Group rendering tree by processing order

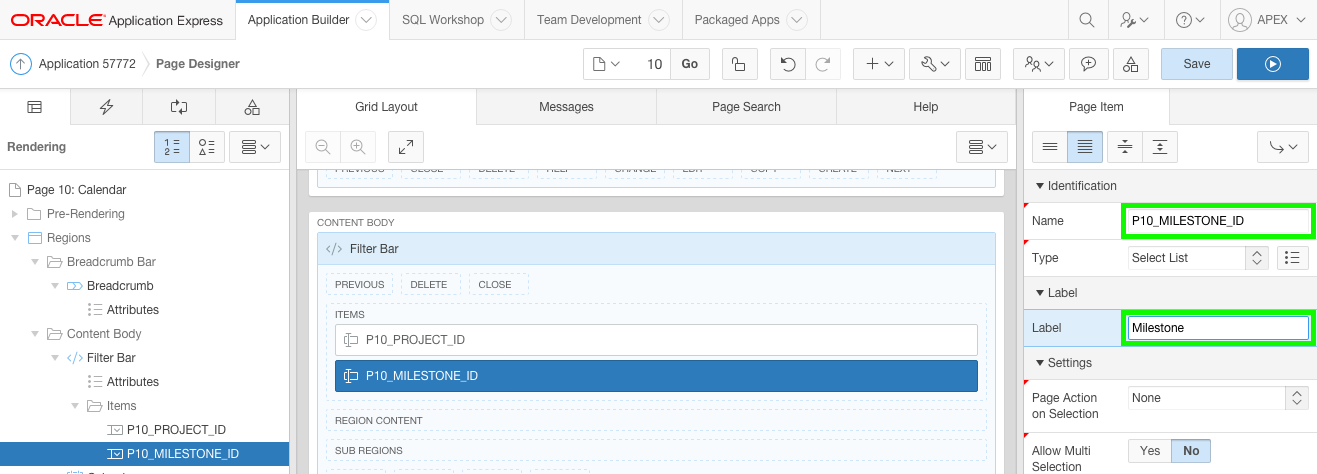pyautogui.click(x=174, y=147)
